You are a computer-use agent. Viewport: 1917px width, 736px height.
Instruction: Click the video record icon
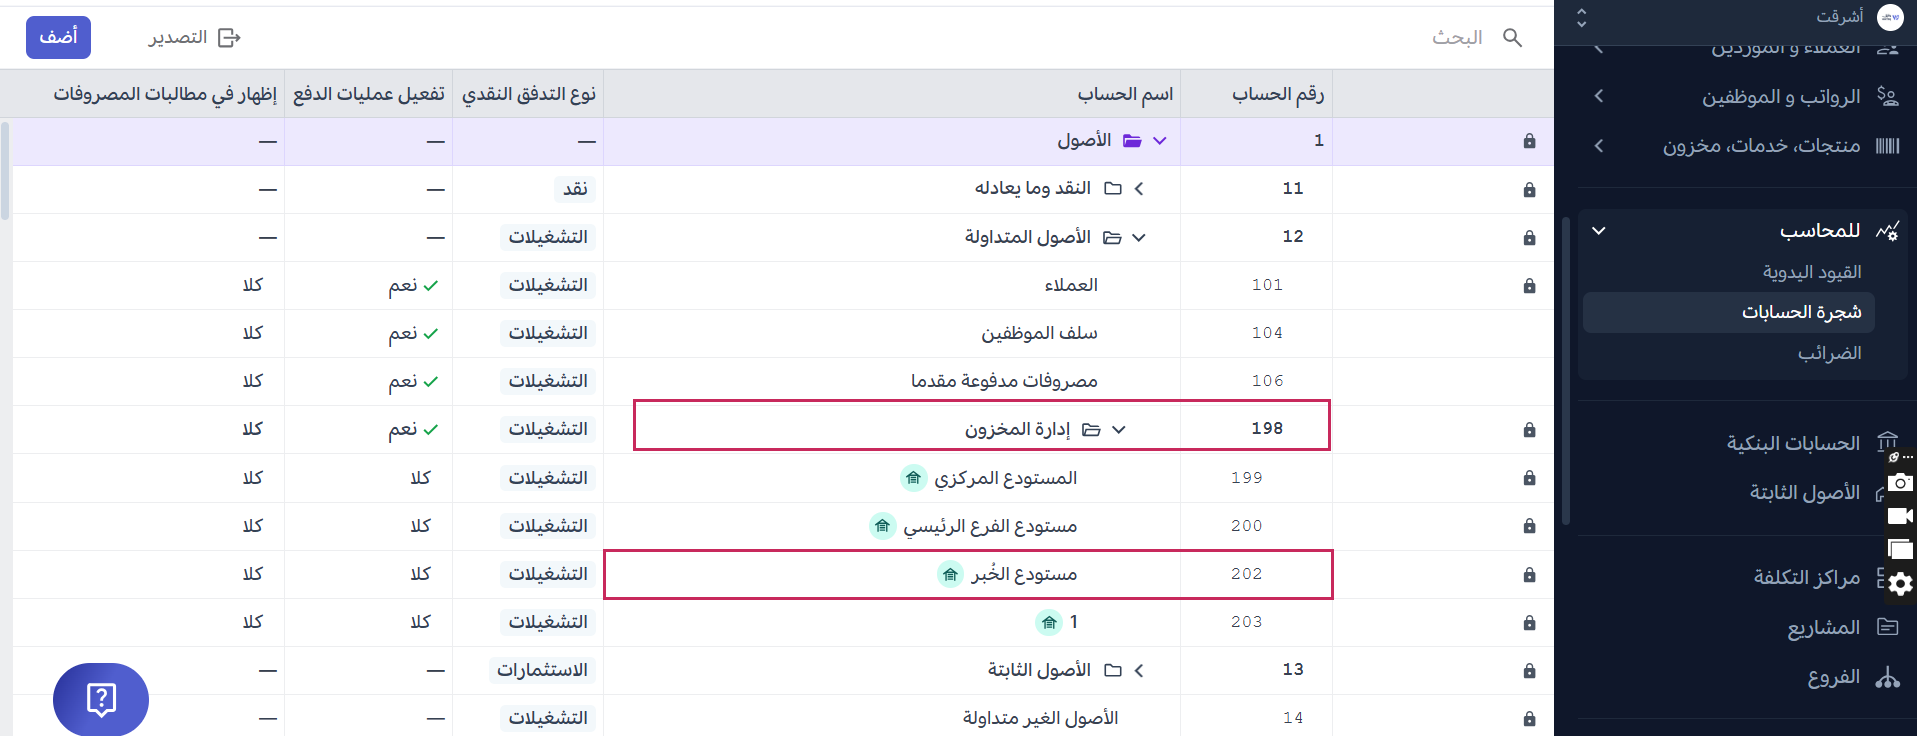point(1900,516)
